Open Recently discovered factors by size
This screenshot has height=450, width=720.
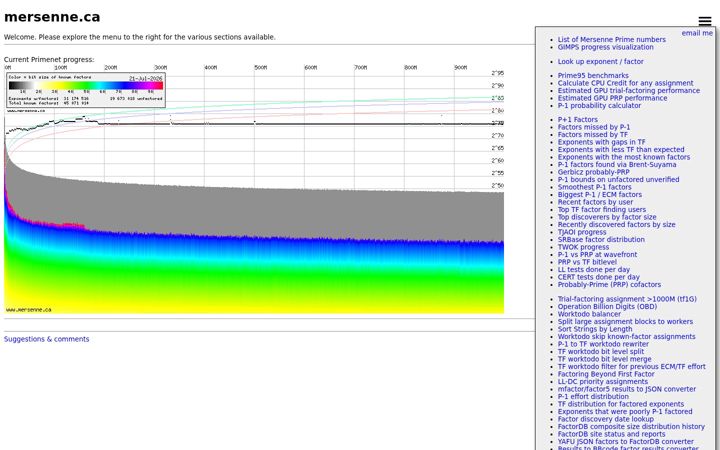click(617, 225)
